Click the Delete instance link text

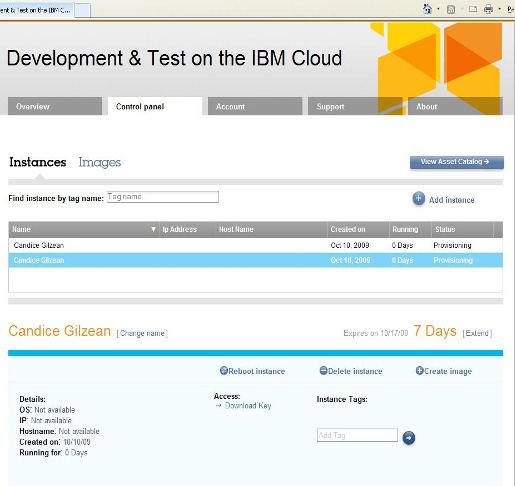coord(355,371)
